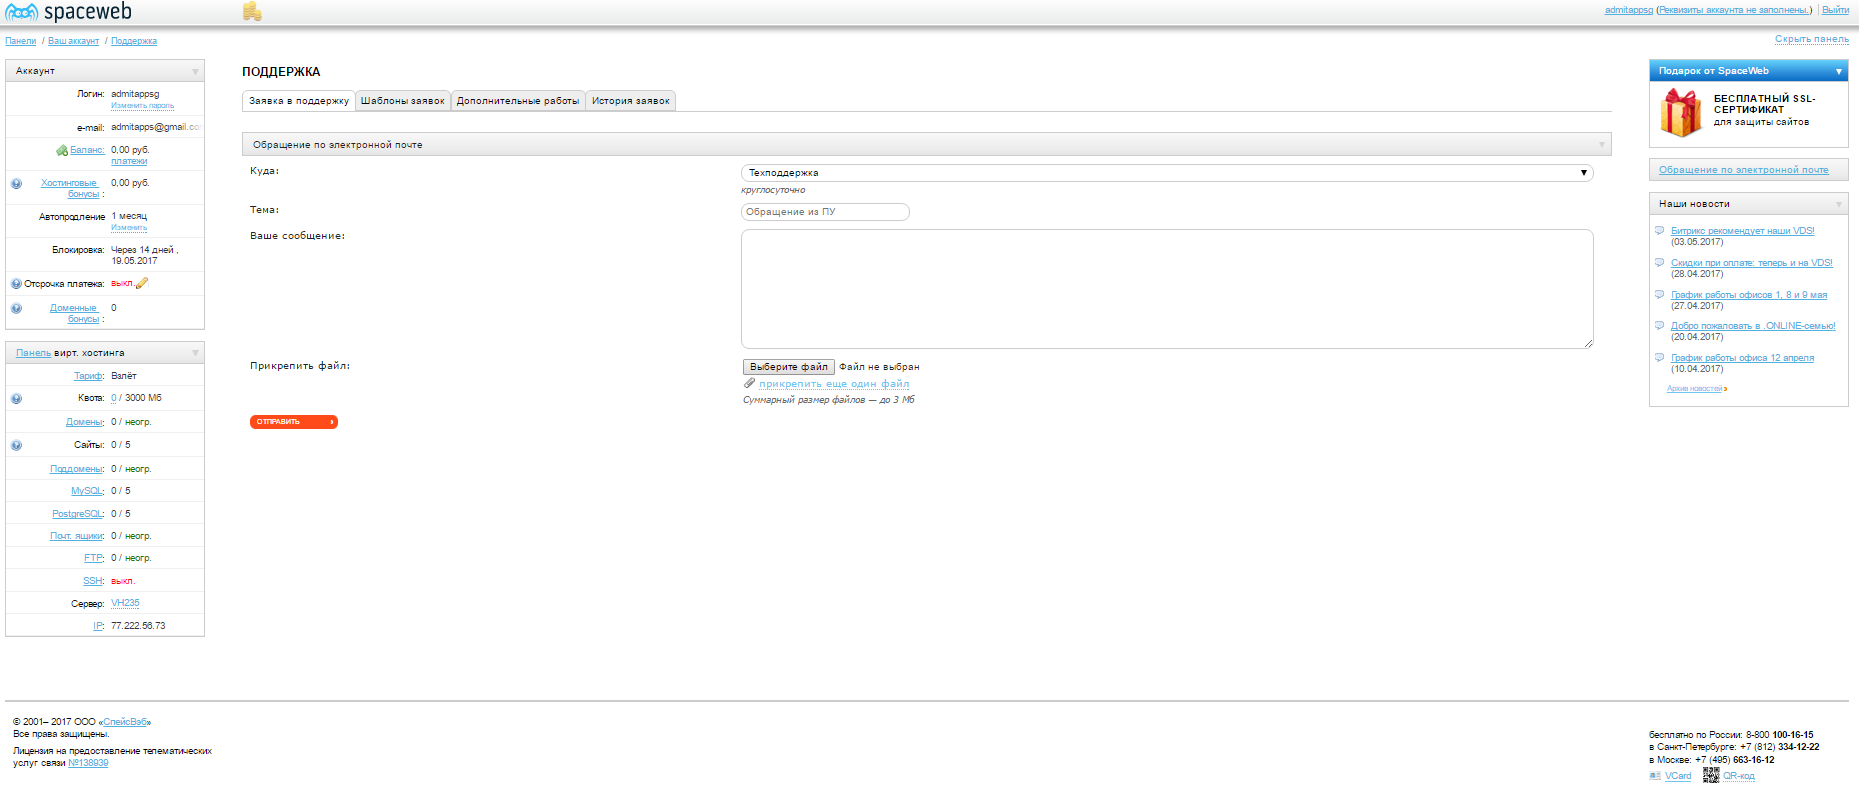Collapse the Наши новости panel
The width and height of the screenshot is (1859, 795).
pos(1839,204)
